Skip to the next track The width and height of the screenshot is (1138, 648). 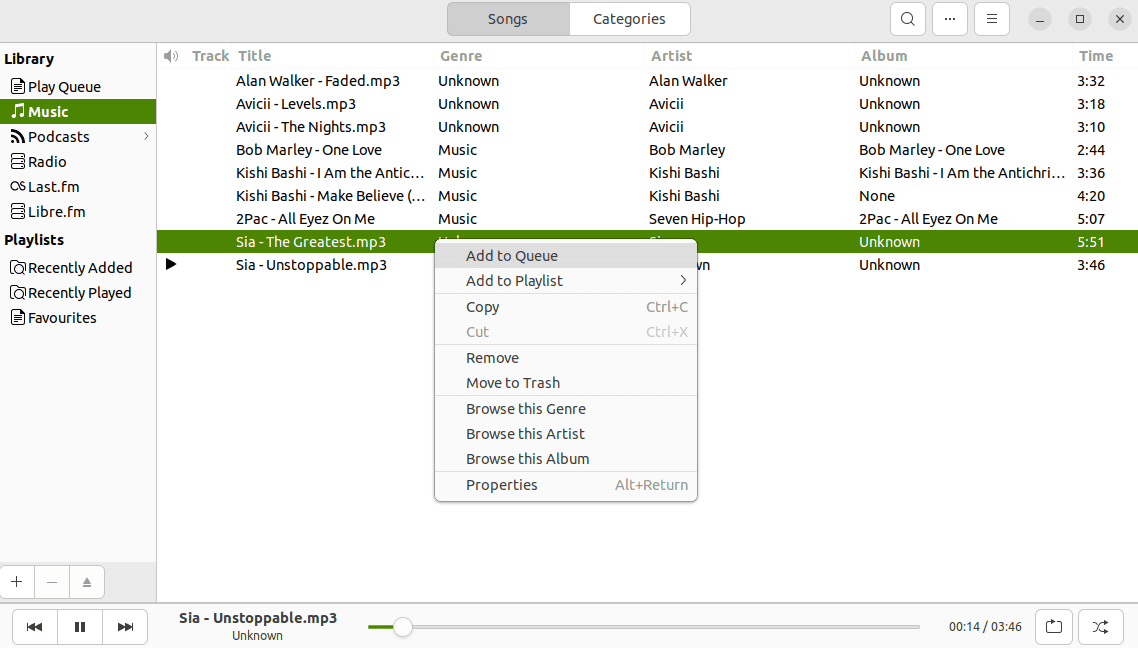pyautogui.click(x=125, y=627)
